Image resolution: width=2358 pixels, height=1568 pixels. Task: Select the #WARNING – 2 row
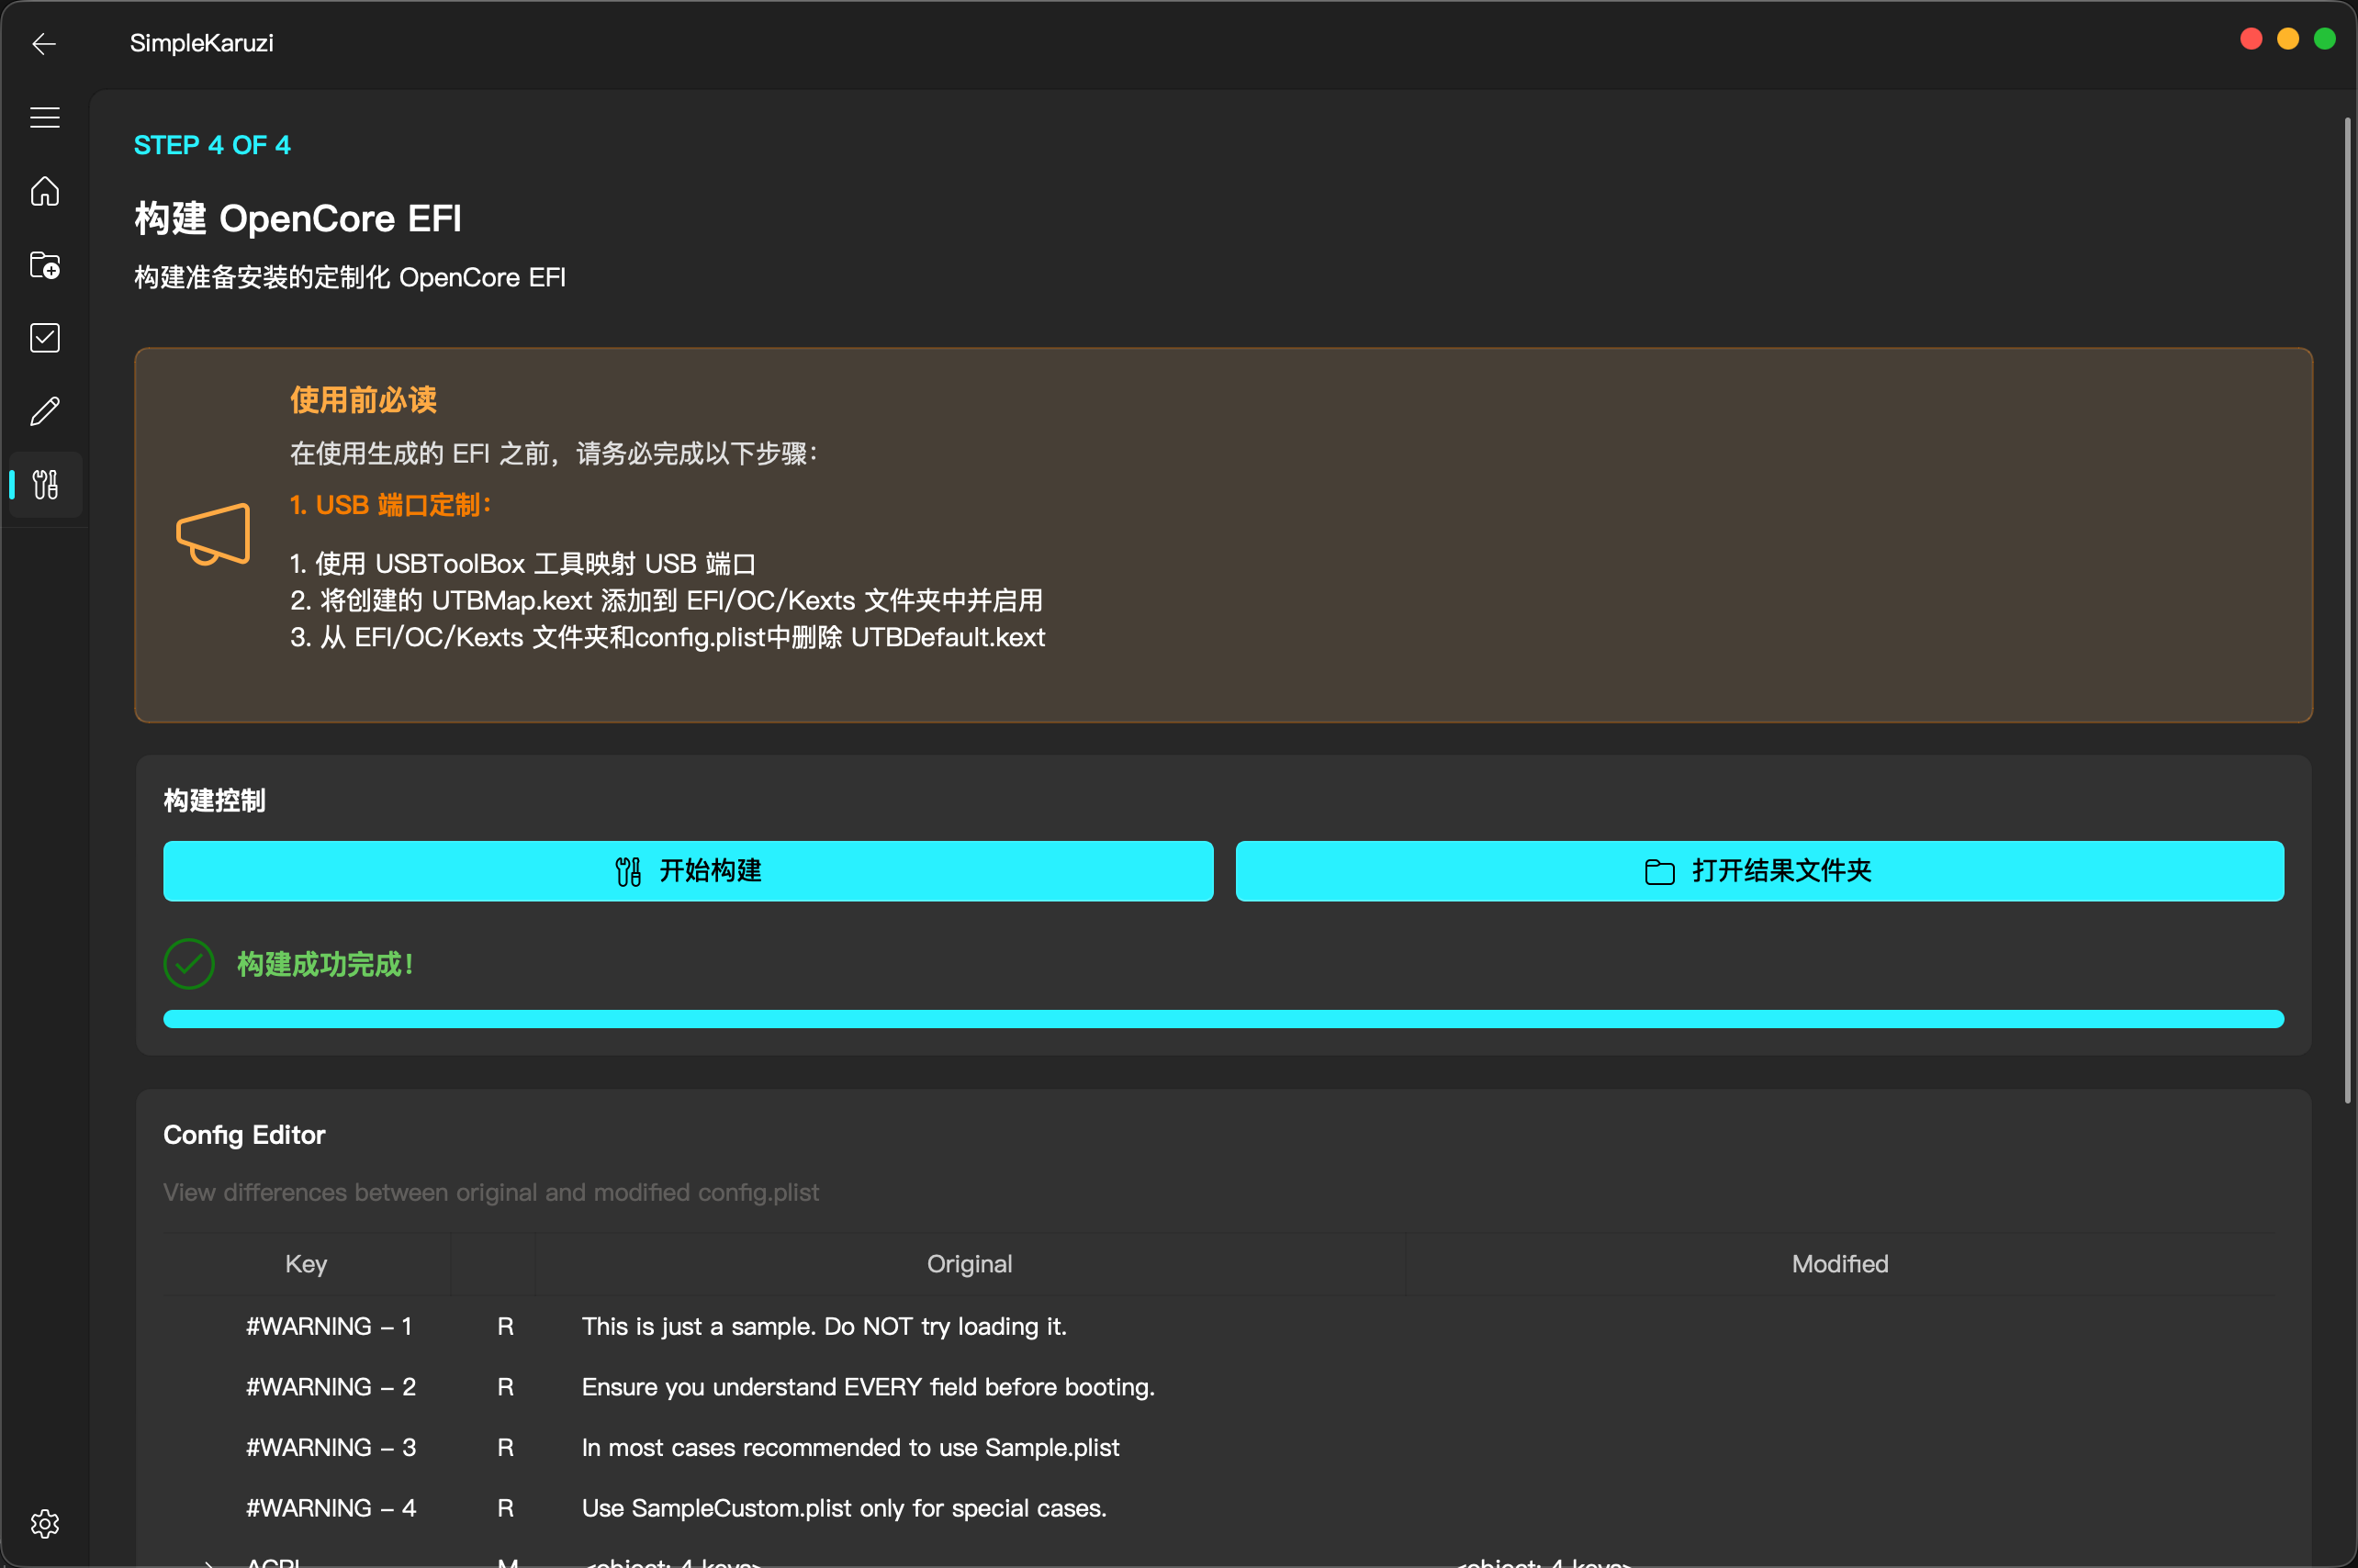(330, 1387)
